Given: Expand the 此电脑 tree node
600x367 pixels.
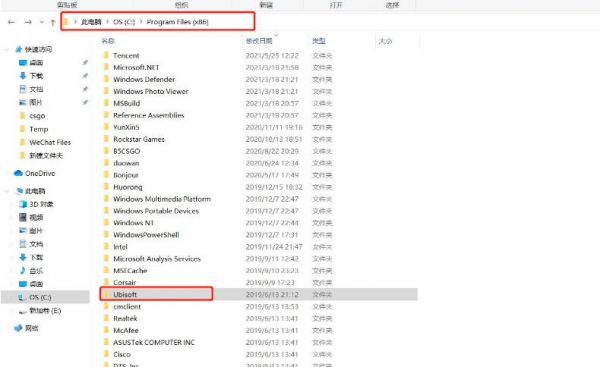Looking at the screenshot, I should (7, 191).
